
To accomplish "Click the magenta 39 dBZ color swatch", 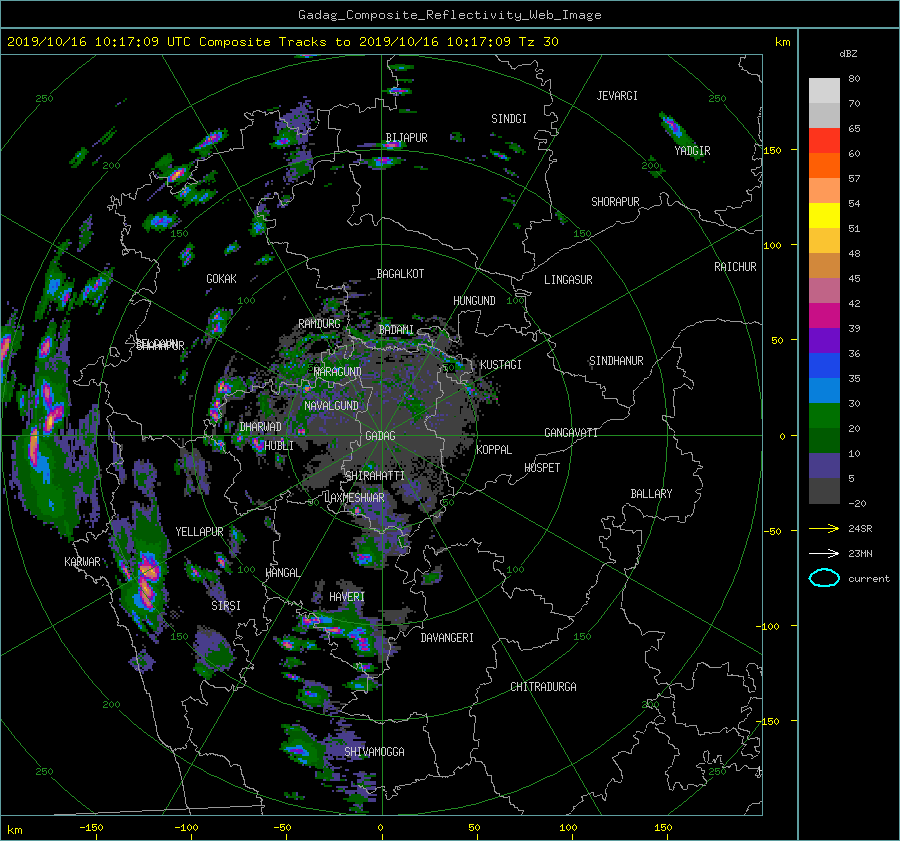I will point(824,315).
